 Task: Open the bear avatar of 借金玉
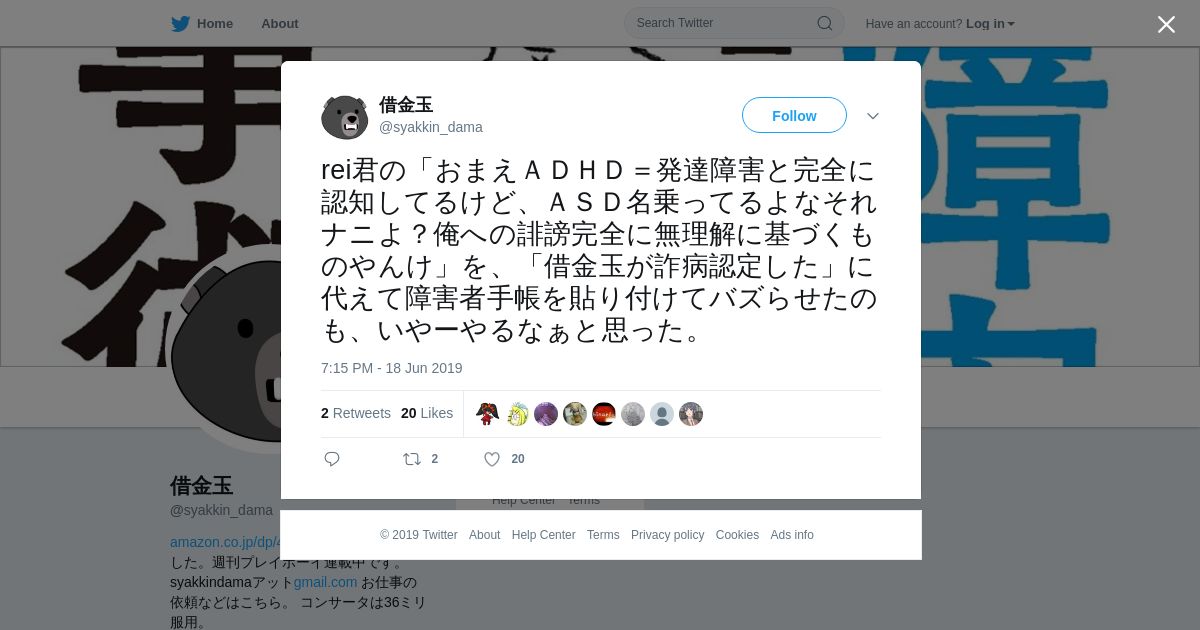click(x=345, y=116)
